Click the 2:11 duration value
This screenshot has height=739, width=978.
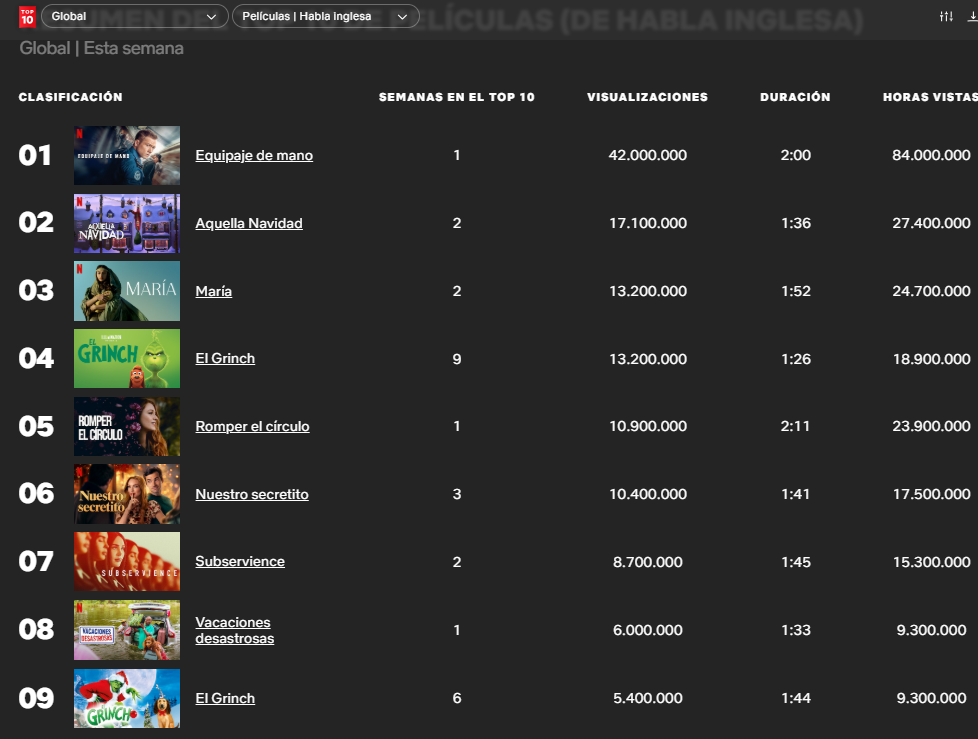click(795, 427)
